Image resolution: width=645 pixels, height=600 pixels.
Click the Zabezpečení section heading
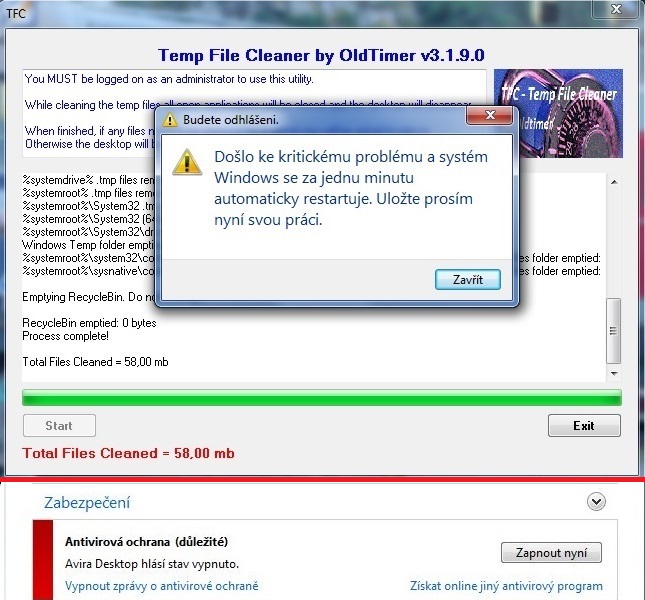[x=87, y=503]
